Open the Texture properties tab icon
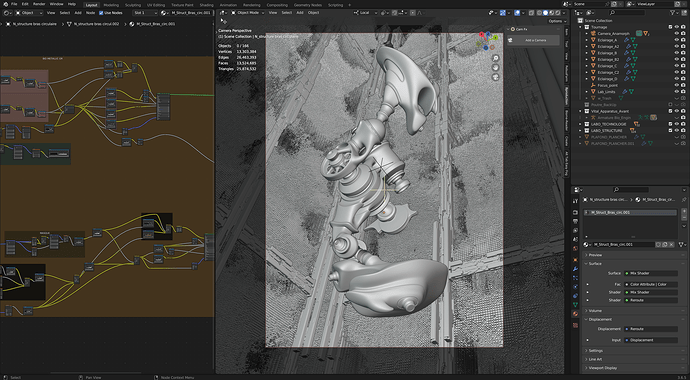The image size is (690, 380). point(576,325)
